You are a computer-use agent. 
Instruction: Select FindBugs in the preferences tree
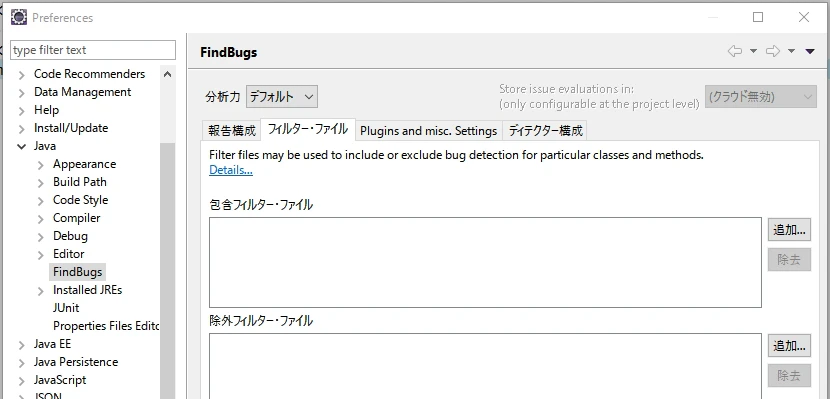pos(77,272)
